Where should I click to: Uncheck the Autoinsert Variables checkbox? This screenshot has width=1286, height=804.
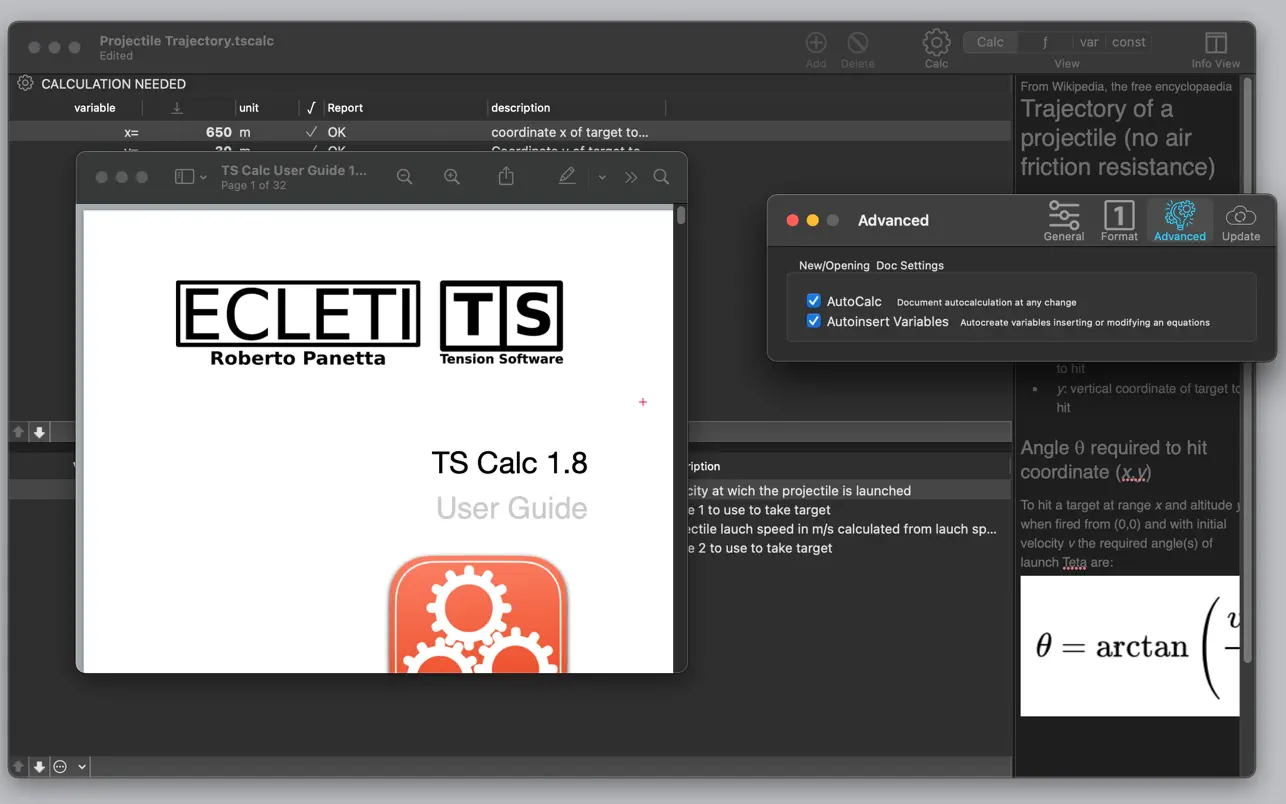[x=814, y=321]
